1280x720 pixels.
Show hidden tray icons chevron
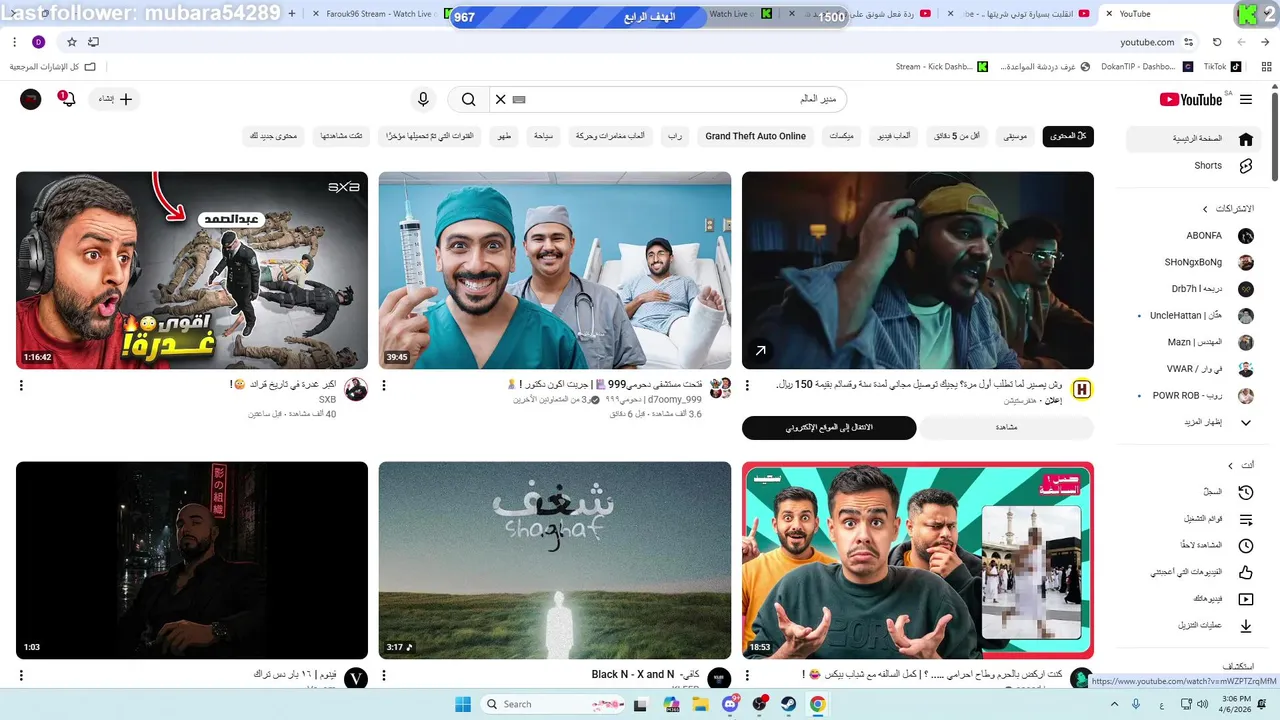pos(1114,704)
